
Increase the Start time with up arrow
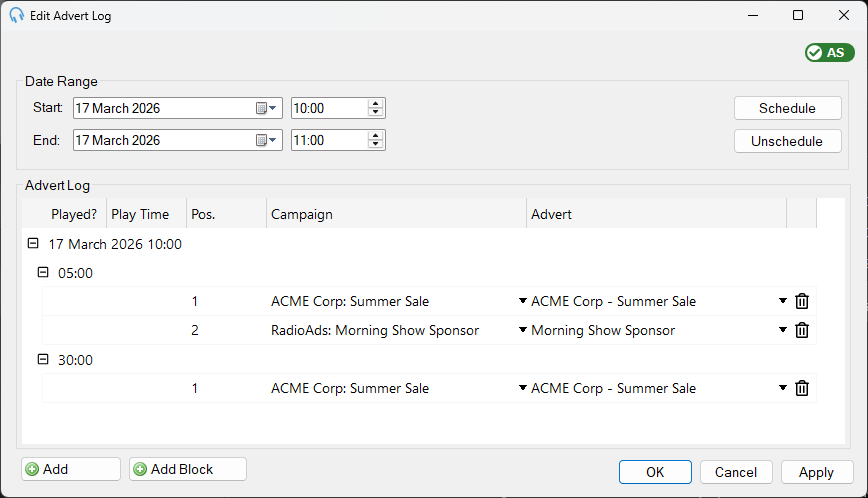(376, 103)
